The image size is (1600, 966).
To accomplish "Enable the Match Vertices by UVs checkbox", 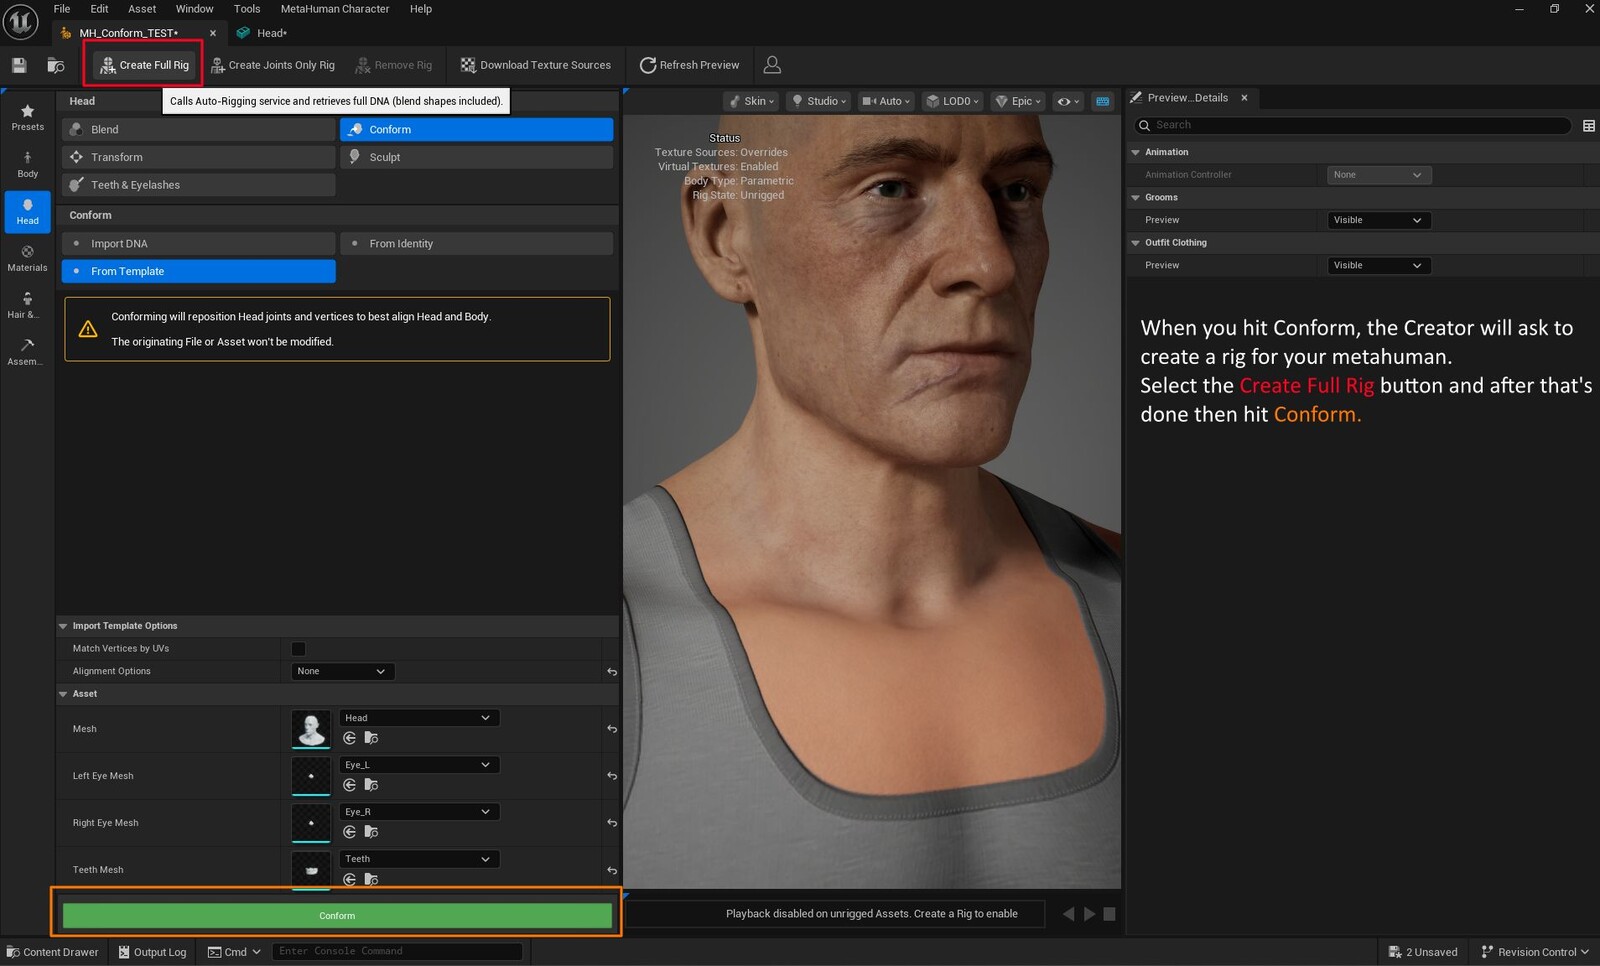I will pyautogui.click(x=298, y=649).
